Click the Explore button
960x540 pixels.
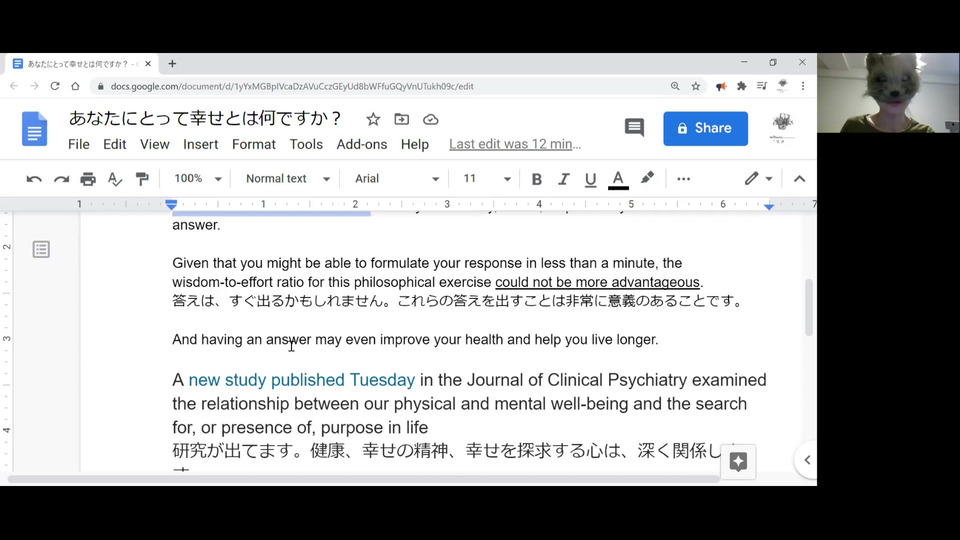coord(738,461)
